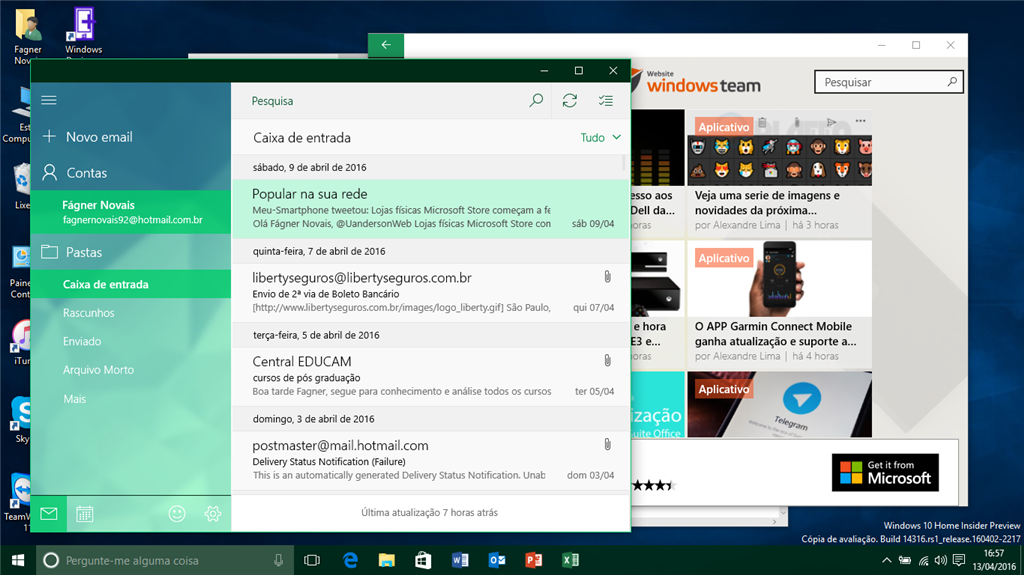This screenshot has width=1024, height=575.
Task: Click the search magnifier icon in Mail
Action: point(536,101)
